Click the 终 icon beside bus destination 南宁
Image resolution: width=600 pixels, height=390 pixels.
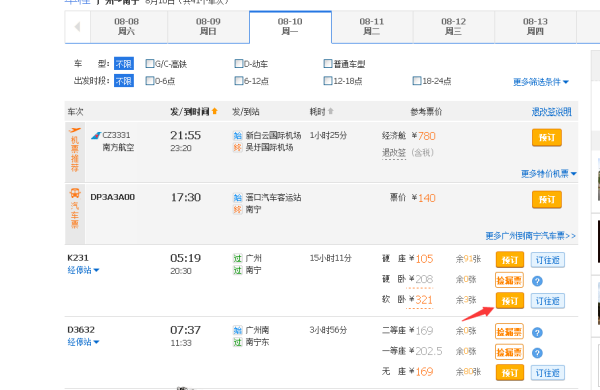point(238,210)
